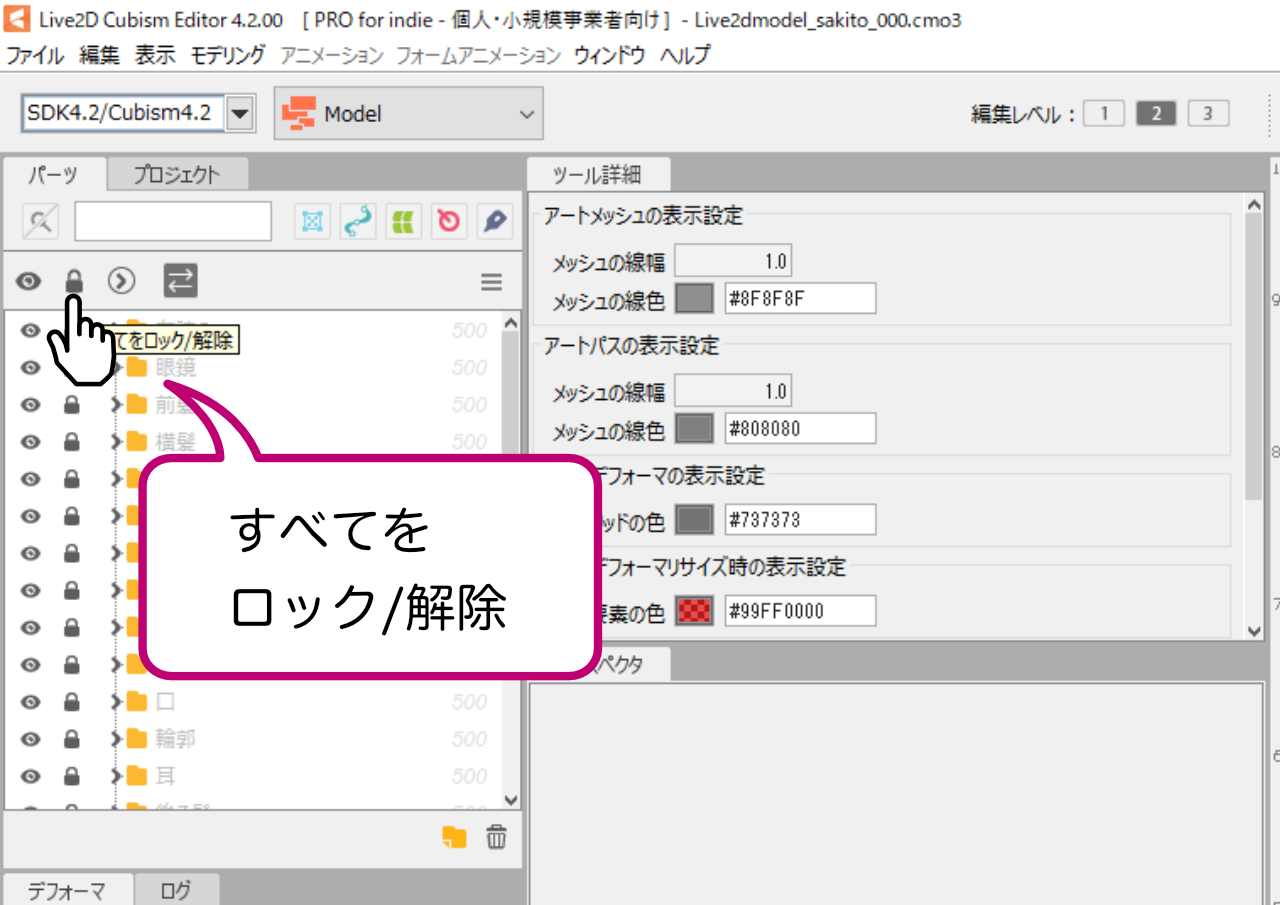Click the art path filter icon
This screenshot has height=905, width=1280.
358,221
